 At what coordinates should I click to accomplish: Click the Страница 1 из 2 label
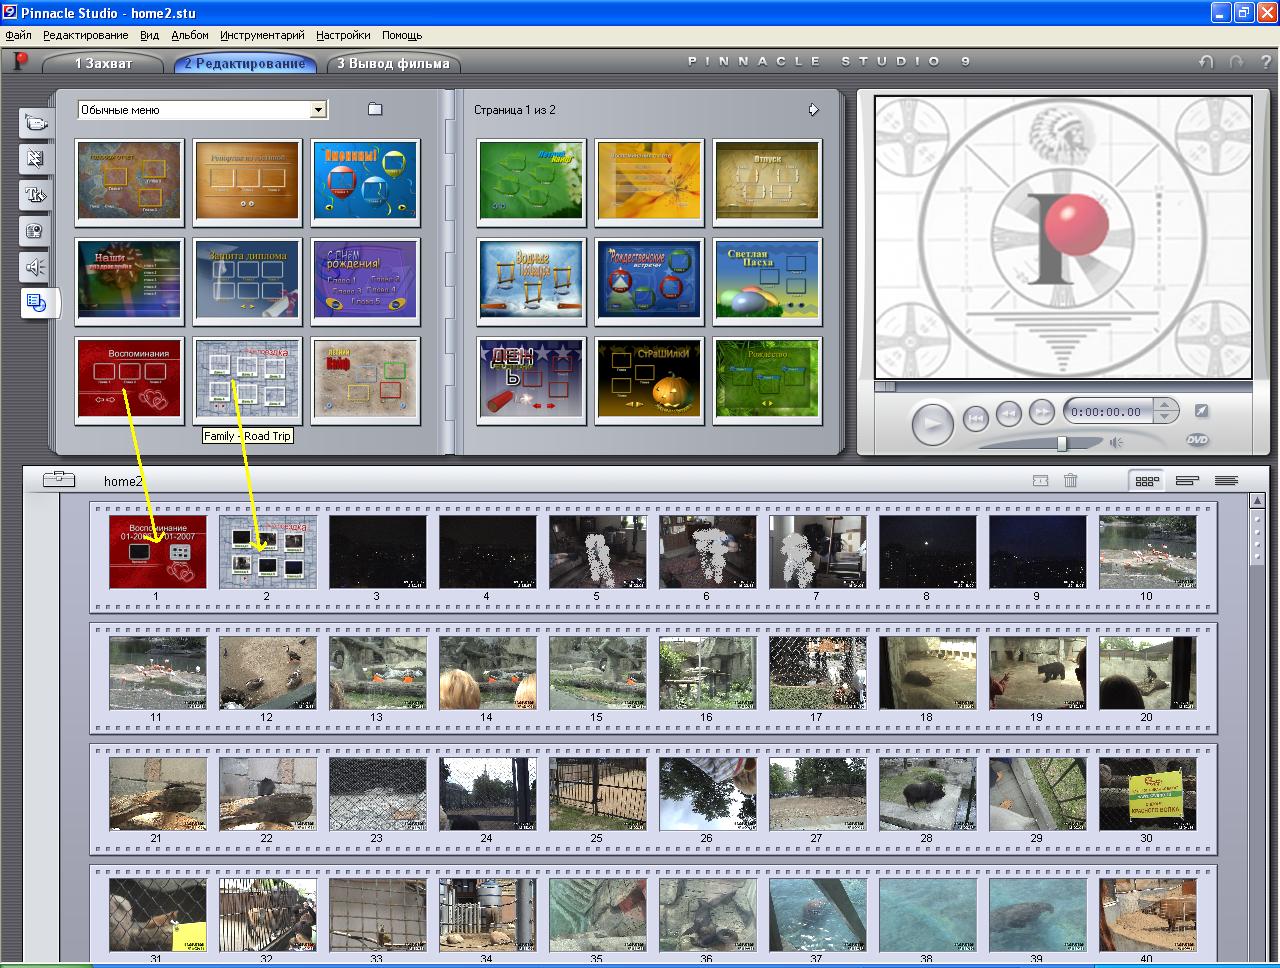(x=515, y=110)
